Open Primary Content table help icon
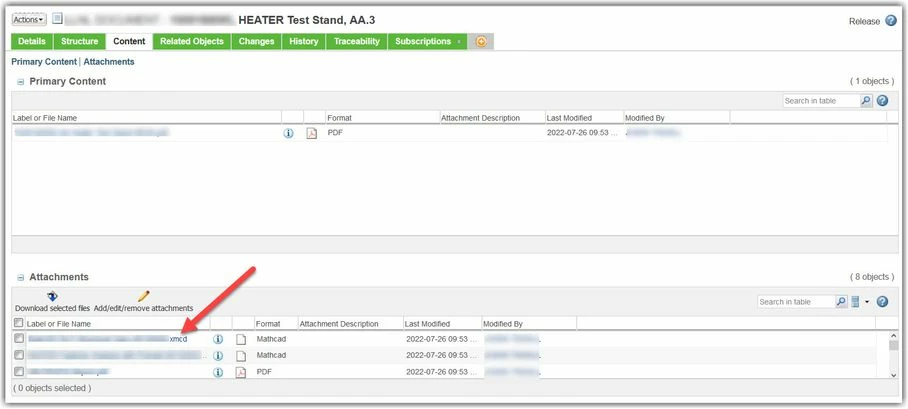This screenshot has width=908, height=409. click(x=882, y=101)
